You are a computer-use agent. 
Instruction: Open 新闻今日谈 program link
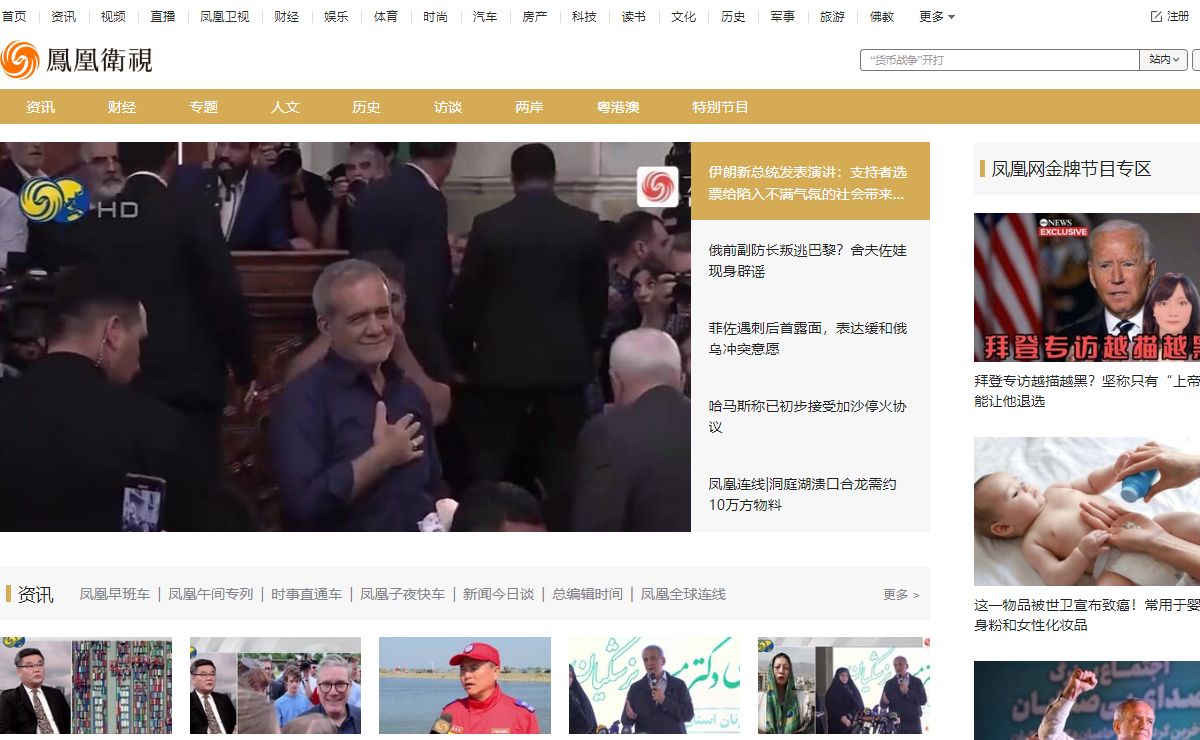(499, 594)
